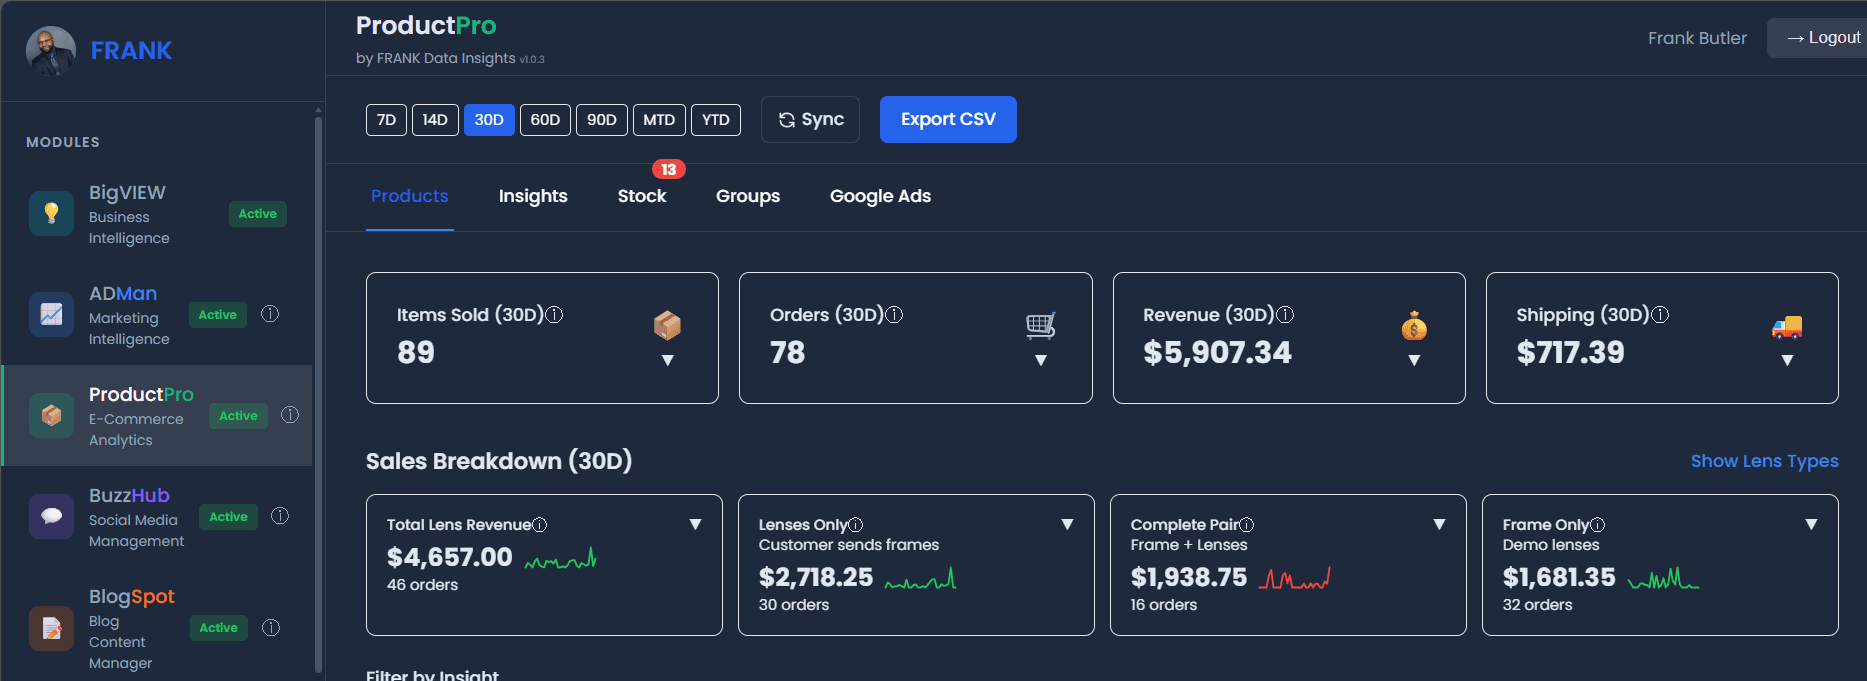1867x681 pixels.
Task: Open the ADMan module
Action: click(x=158, y=315)
